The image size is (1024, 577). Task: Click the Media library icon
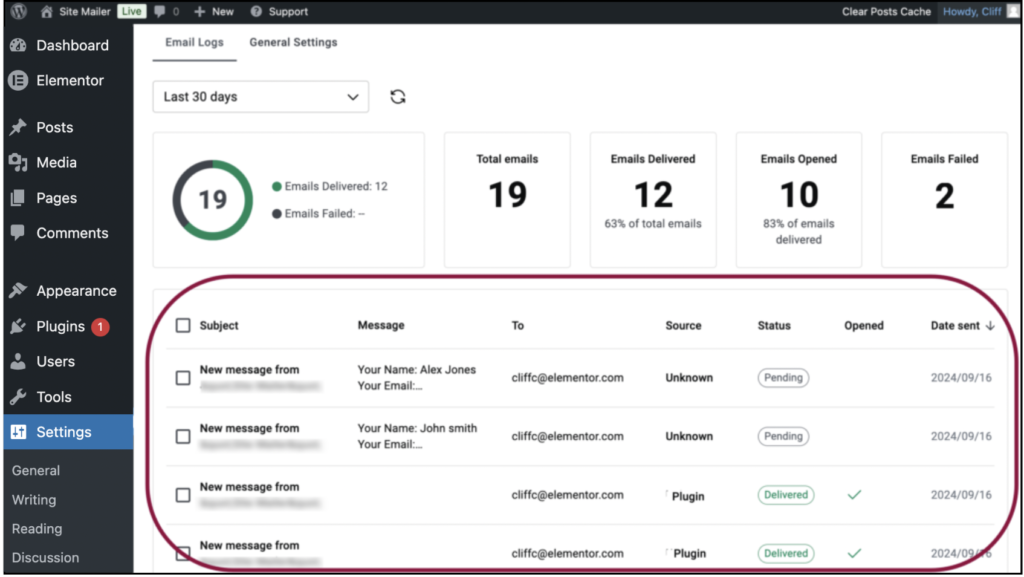pyautogui.click(x=18, y=163)
